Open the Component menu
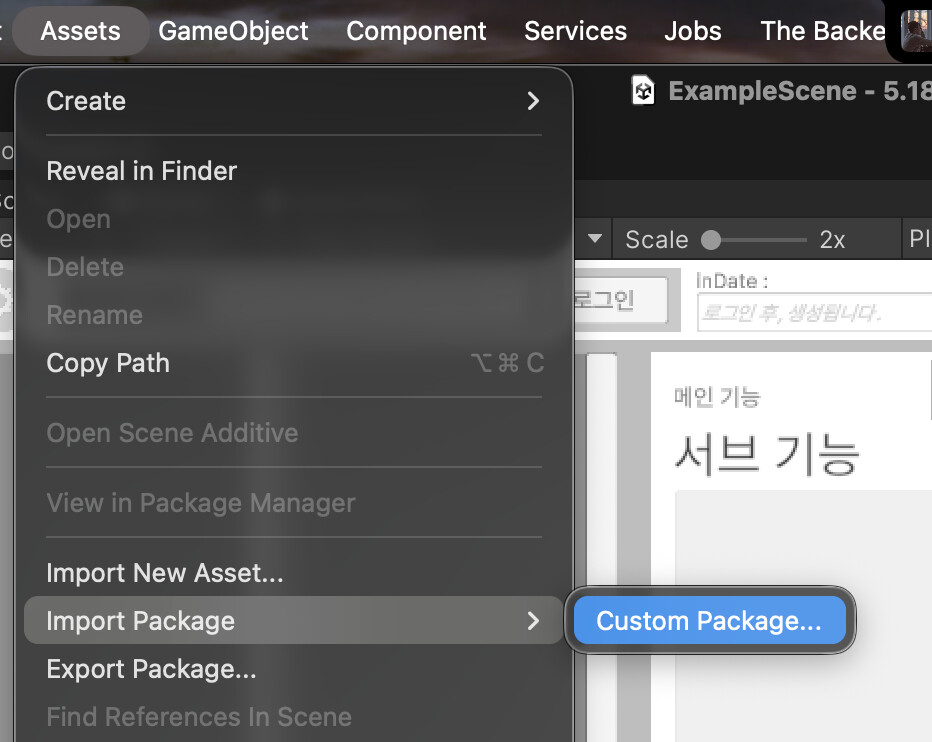The width and height of the screenshot is (932, 742). (416, 31)
